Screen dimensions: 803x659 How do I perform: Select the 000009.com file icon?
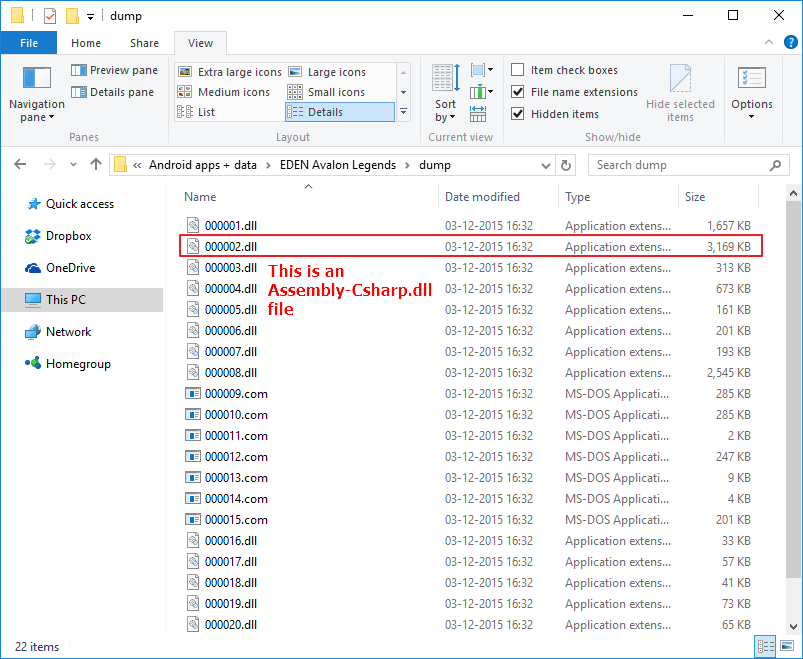point(193,394)
